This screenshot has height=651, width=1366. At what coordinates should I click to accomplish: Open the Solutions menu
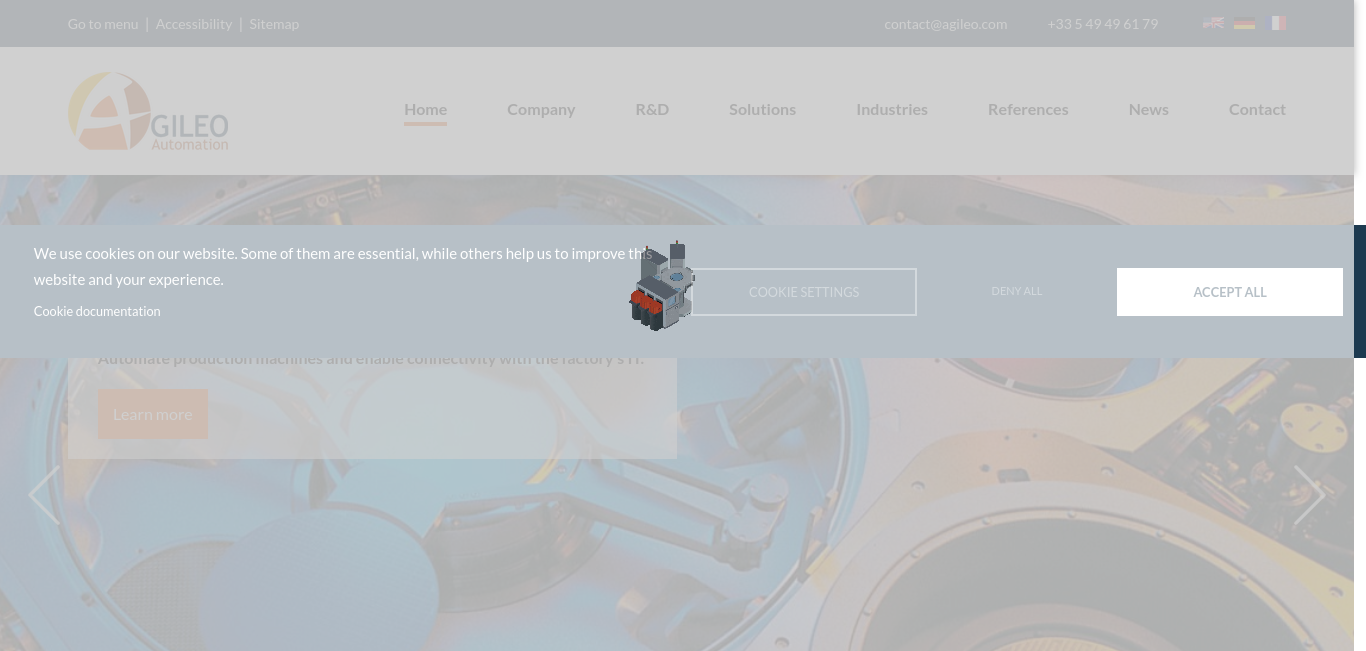[x=762, y=109]
